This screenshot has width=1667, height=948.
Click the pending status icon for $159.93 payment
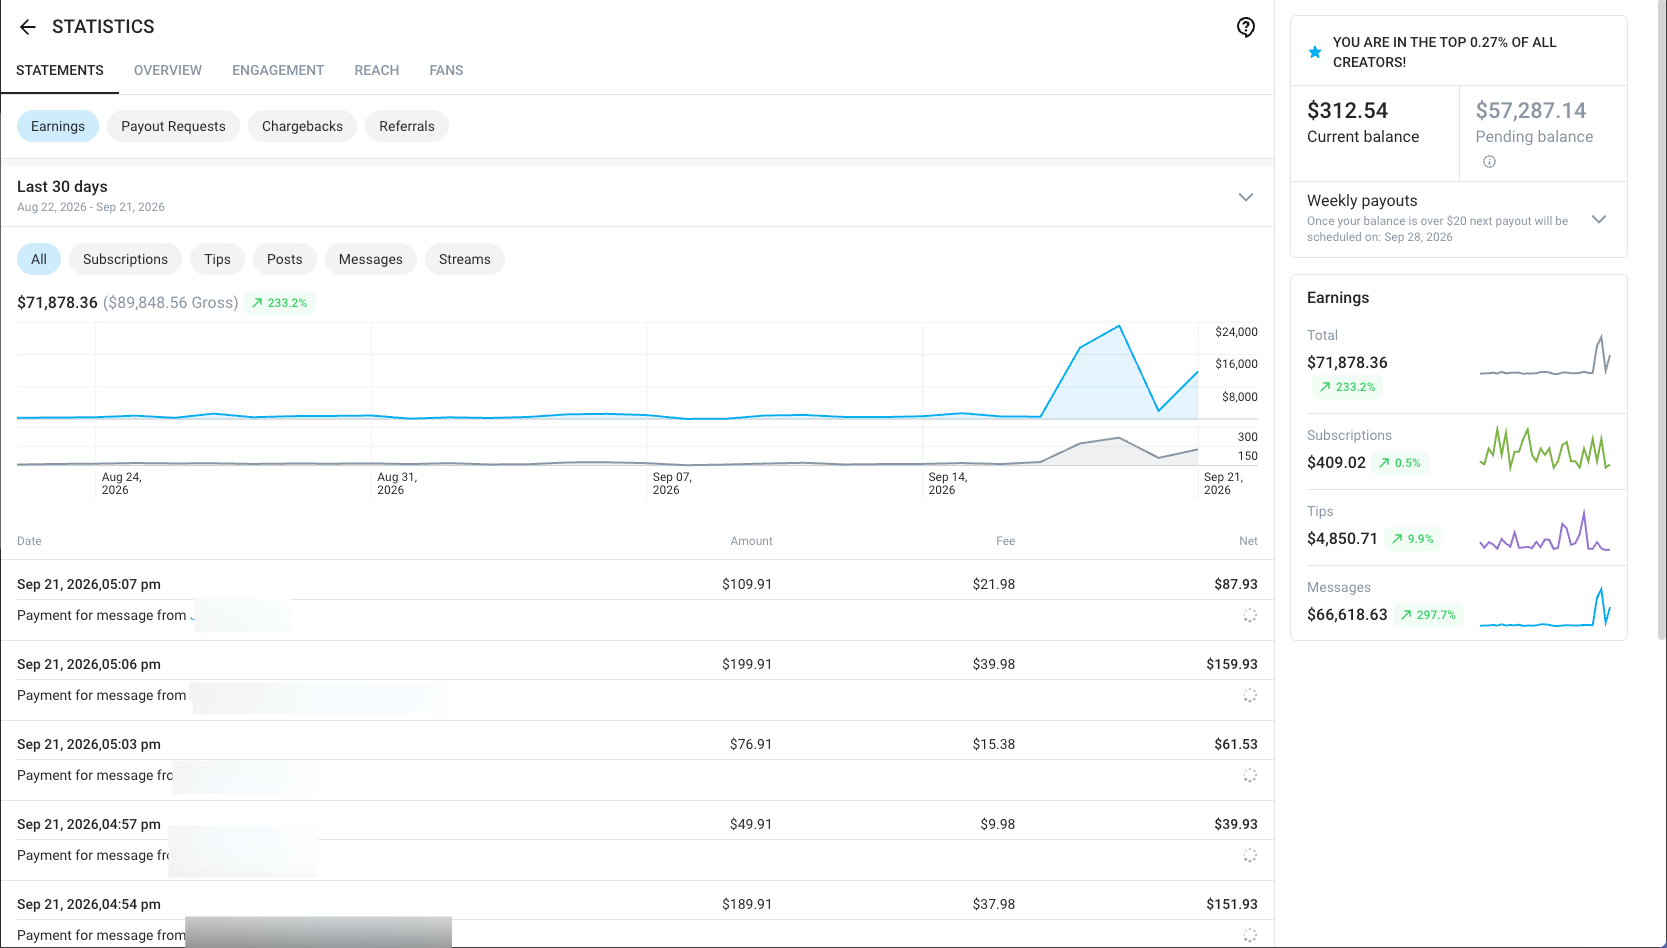point(1250,695)
